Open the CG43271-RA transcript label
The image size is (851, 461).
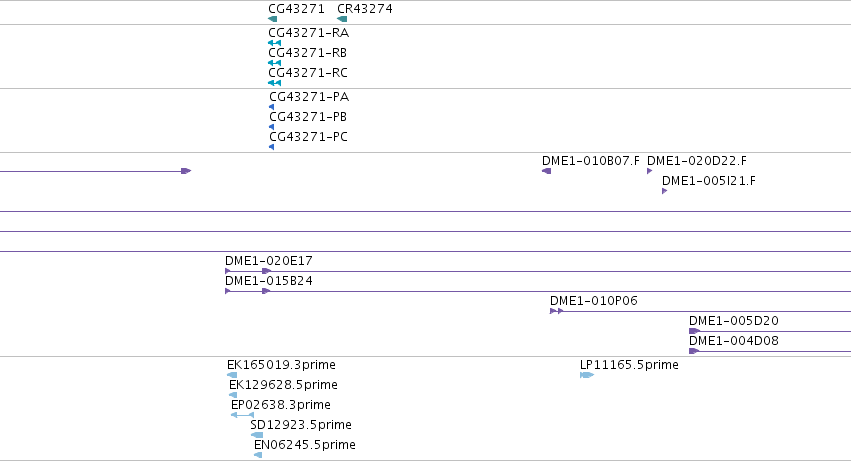coord(308,33)
